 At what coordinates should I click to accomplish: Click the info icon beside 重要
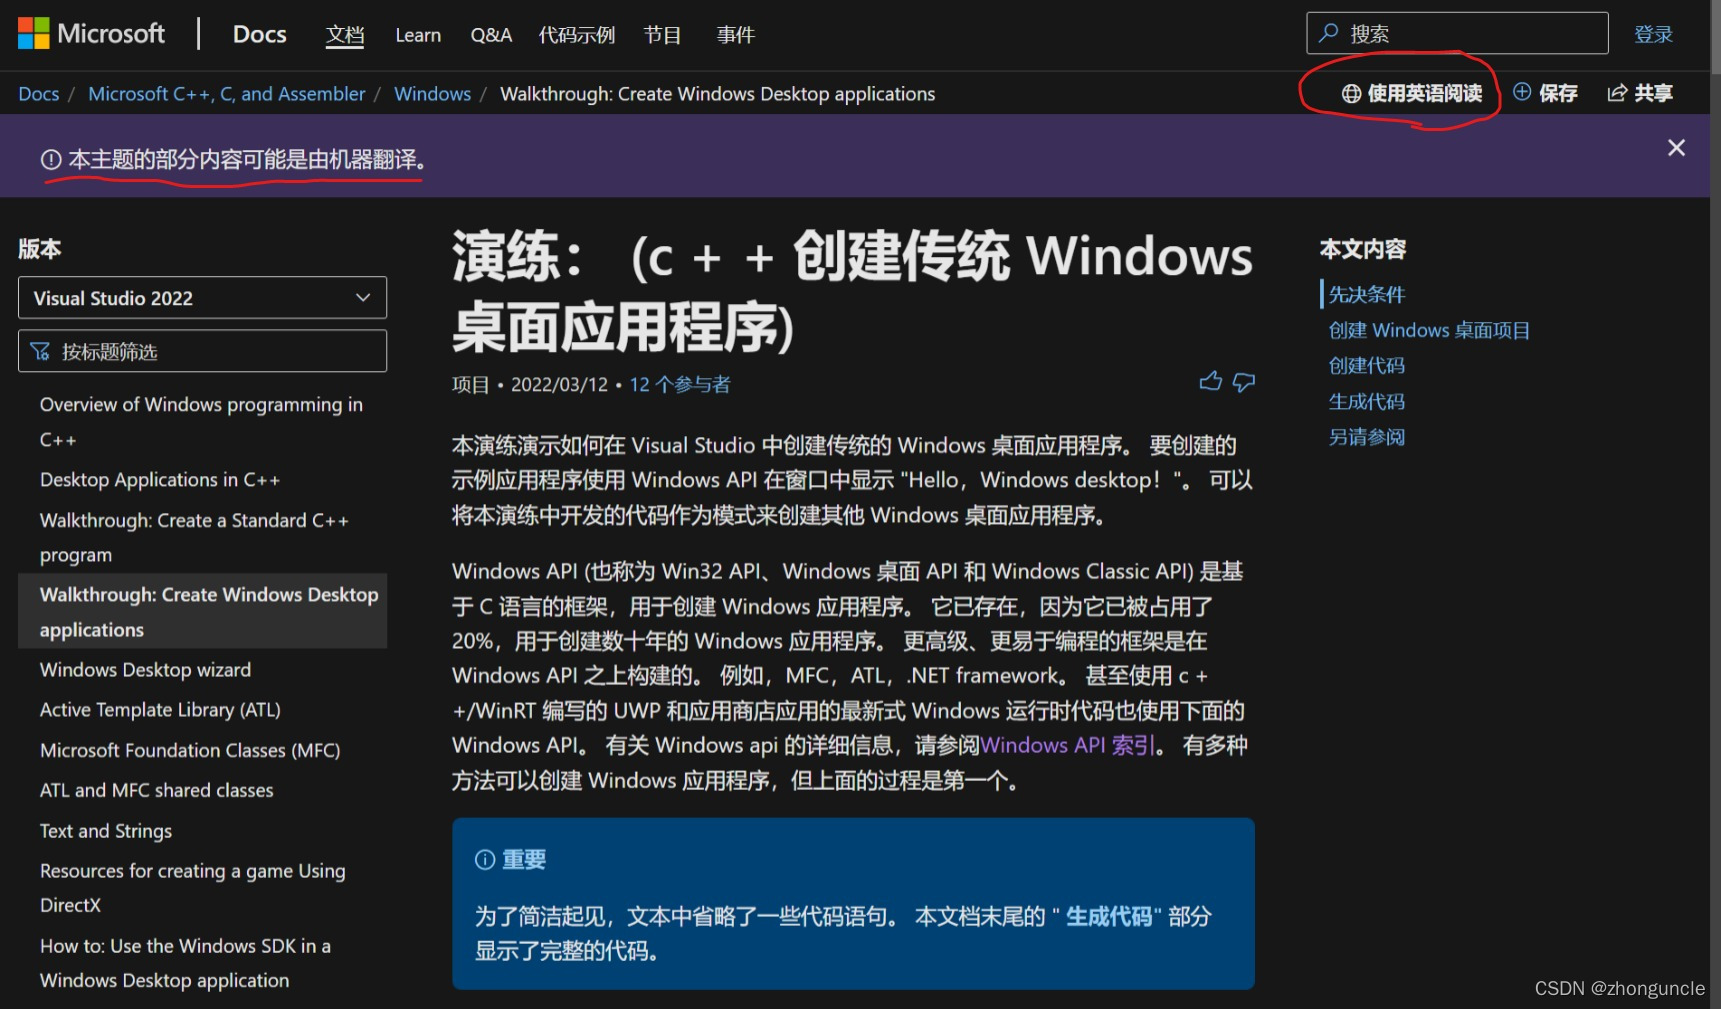(x=485, y=860)
